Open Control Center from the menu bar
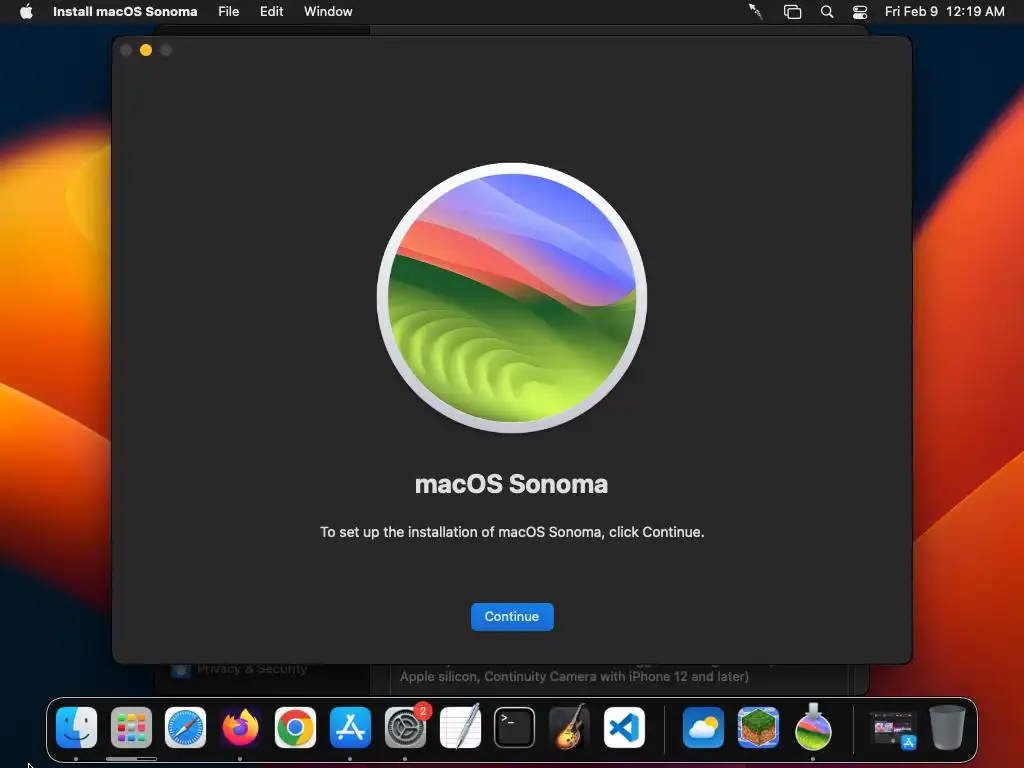The height and width of the screenshot is (768, 1024). (860, 12)
